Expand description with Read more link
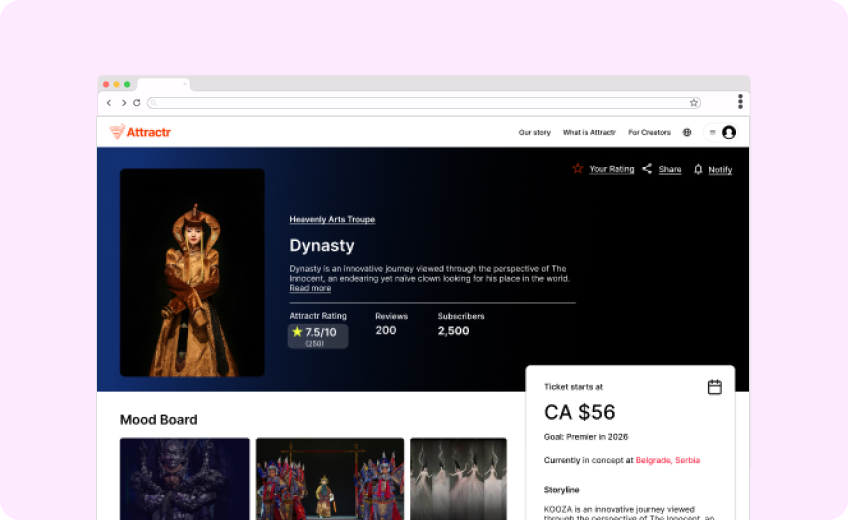This screenshot has width=848, height=520. 310,288
